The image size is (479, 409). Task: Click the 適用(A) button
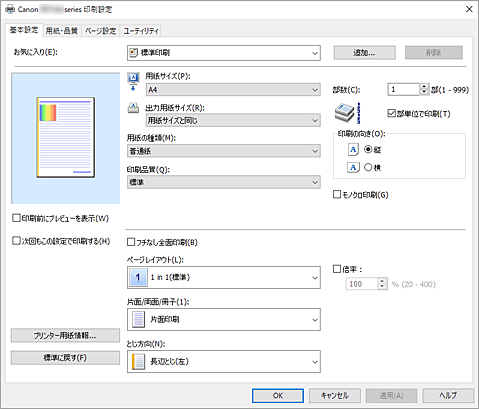click(x=391, y=396)
